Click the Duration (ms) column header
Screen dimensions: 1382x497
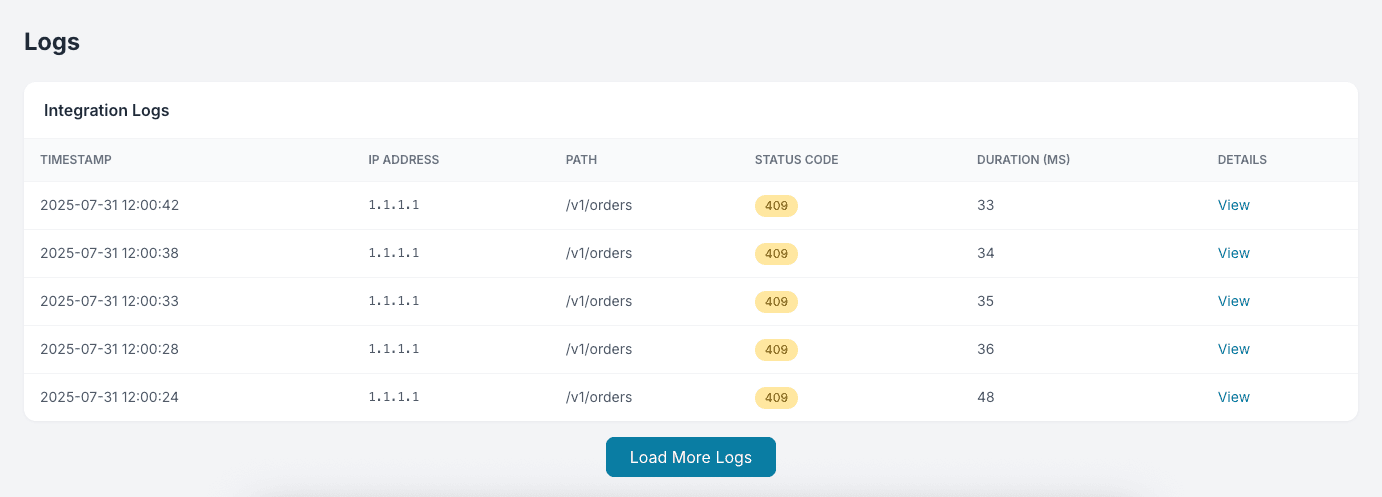coord(1024,160)
